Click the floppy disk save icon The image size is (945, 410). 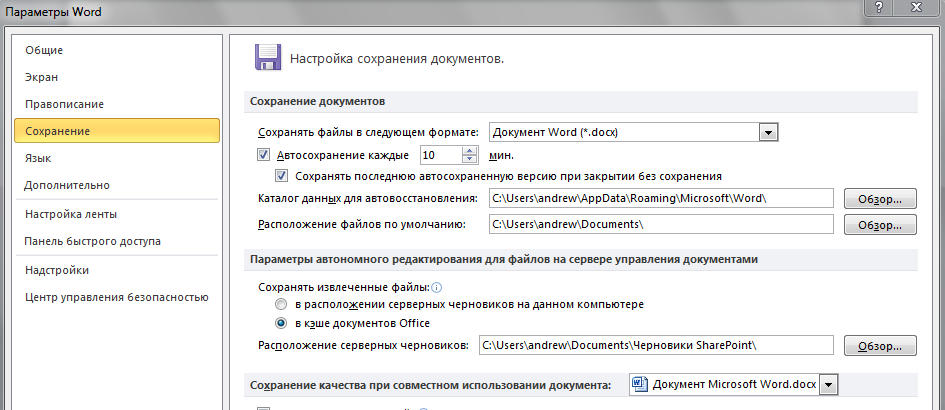(x=268, y=58)
